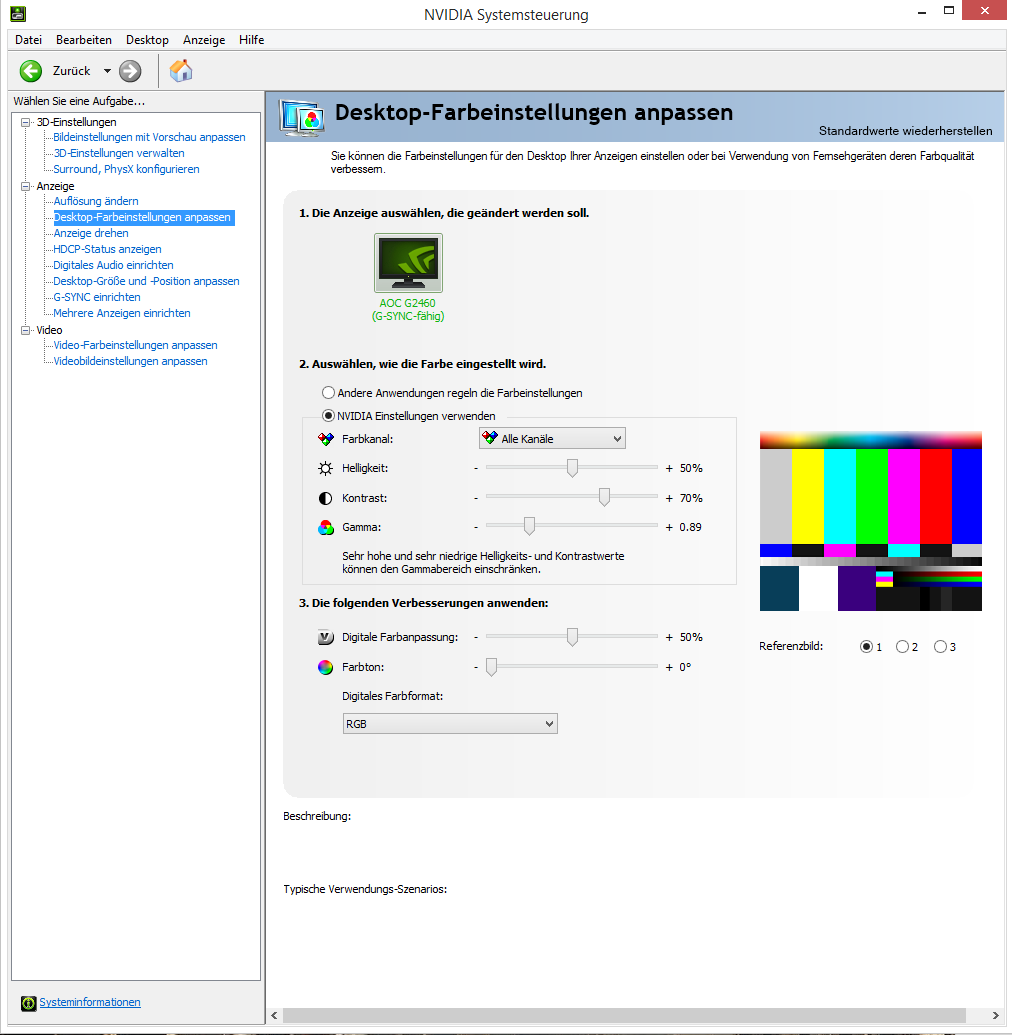The width and height of the screenshot is (1012, 1035).
Task: Click the Helligkeit sun icon
Action: pos(325,469)
